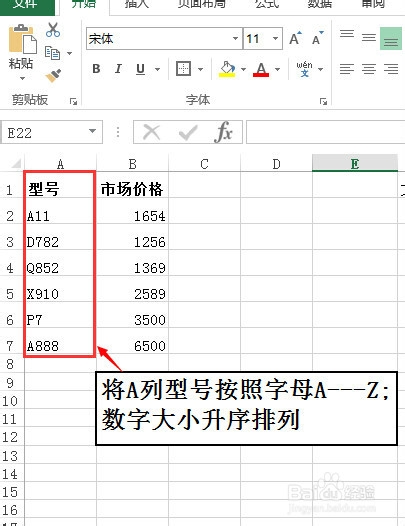The height and width of the screenshot is (526, 405).
Task: Open the font name dropdown 宋体
Action: pyautogui.click(x=236, y=38)
